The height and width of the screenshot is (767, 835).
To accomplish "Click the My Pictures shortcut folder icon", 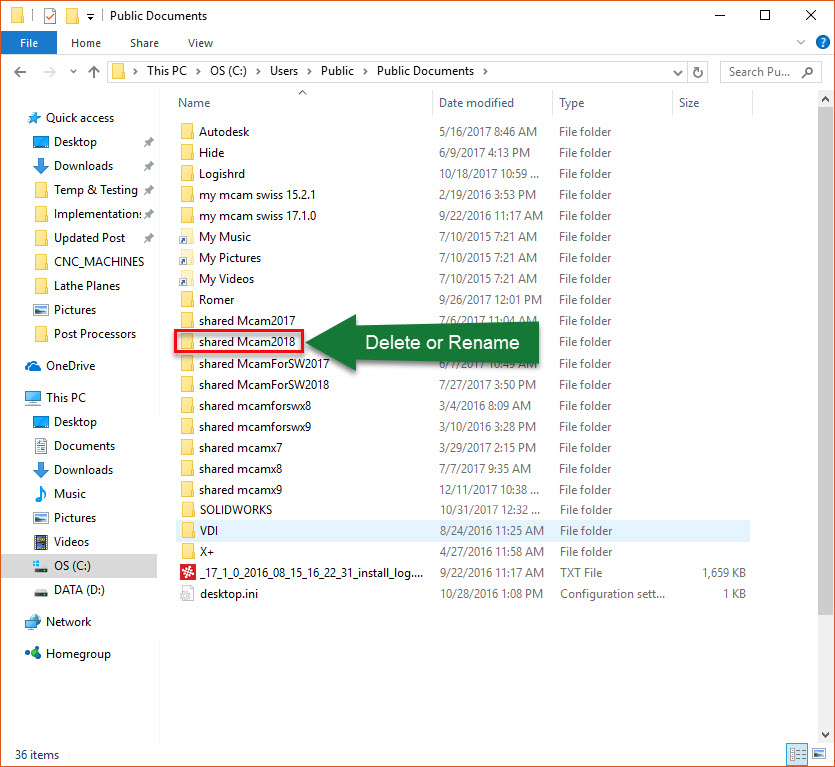I will click(x=186, y=257).
